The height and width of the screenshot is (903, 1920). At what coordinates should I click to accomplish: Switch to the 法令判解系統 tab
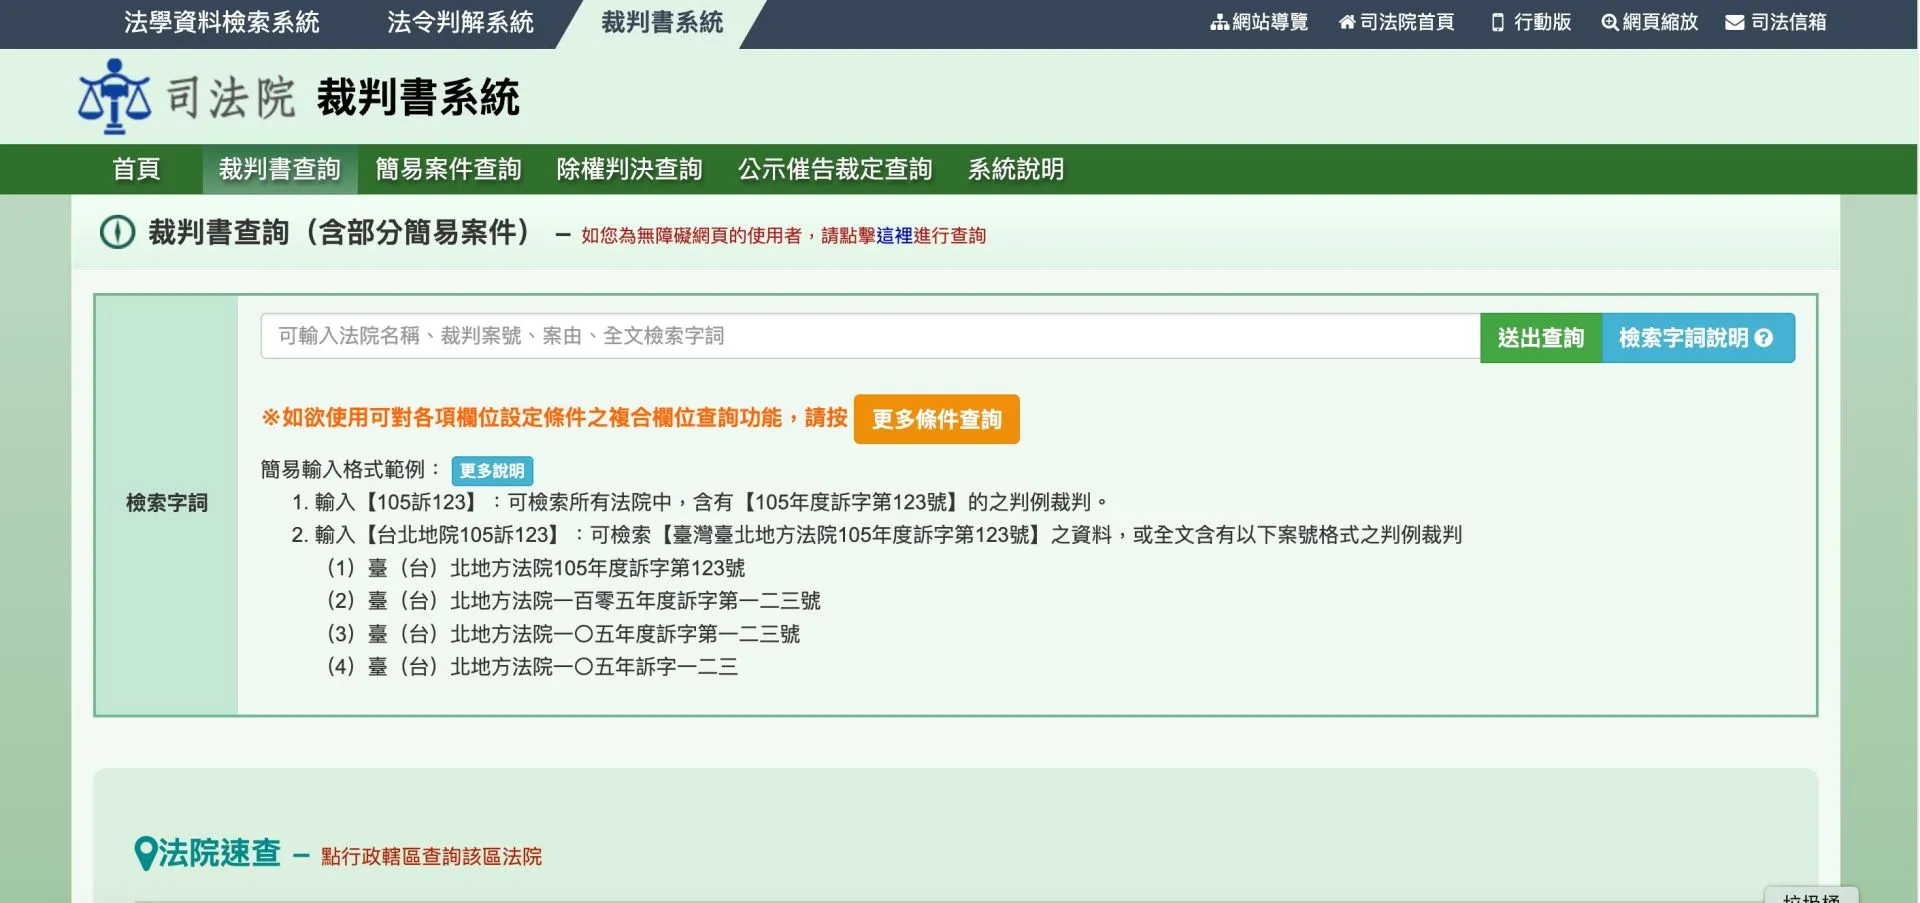[x=460, y=22]
